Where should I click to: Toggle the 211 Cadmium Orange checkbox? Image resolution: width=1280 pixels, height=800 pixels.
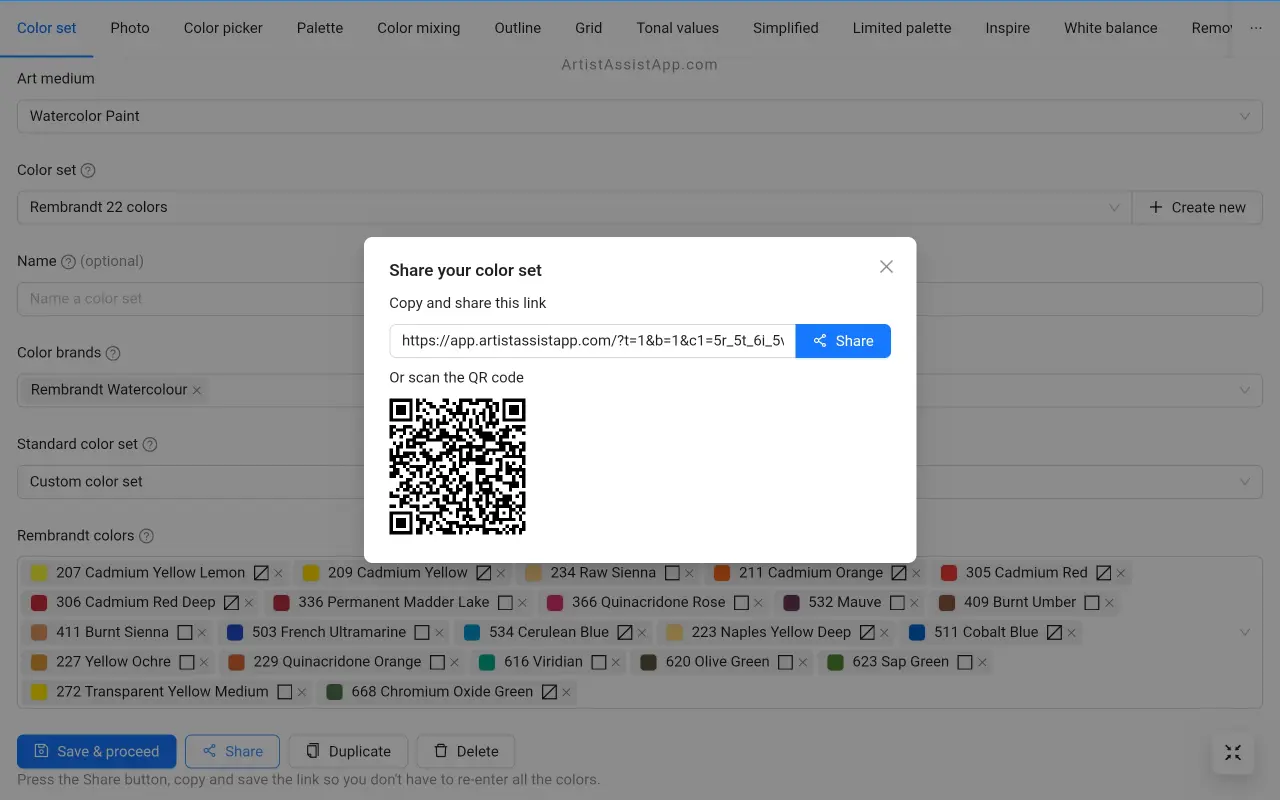click(899, 573)
